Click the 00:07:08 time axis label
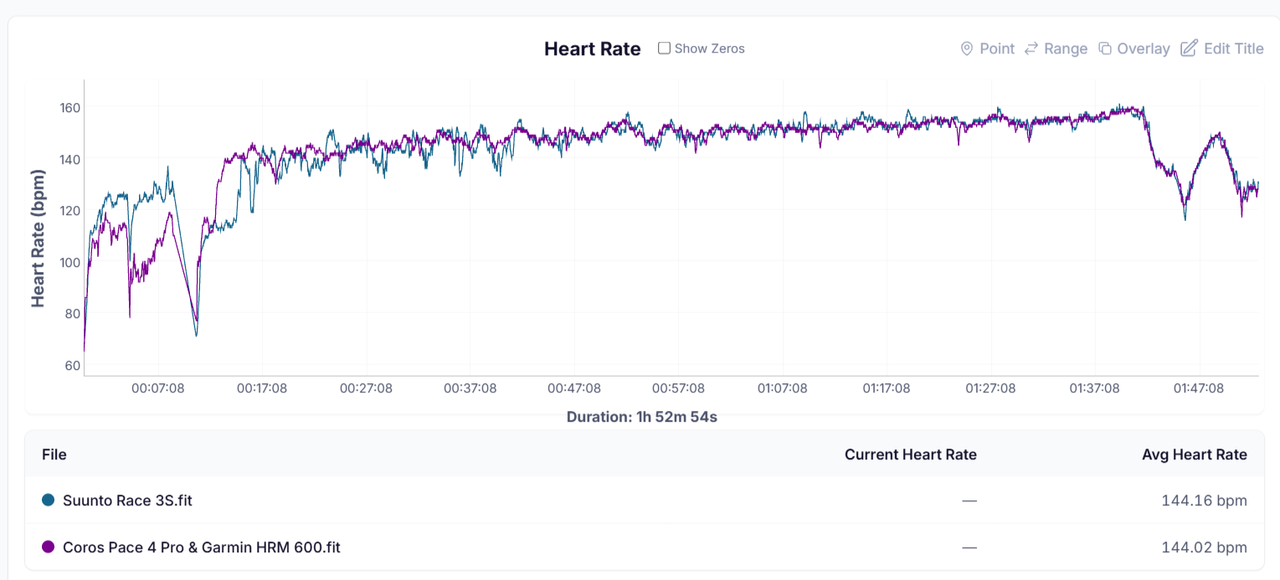Viewport: 1280px width, 580px height. [158, 388]
